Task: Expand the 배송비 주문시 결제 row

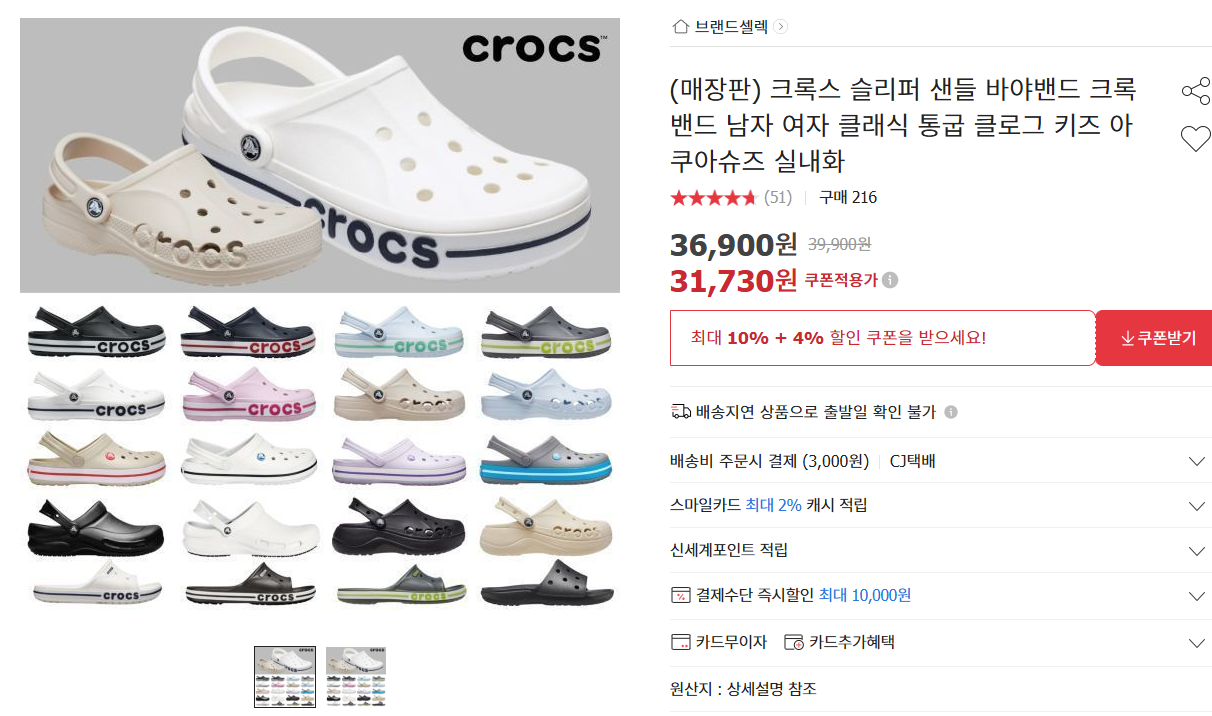Action: tap(940, 461)
